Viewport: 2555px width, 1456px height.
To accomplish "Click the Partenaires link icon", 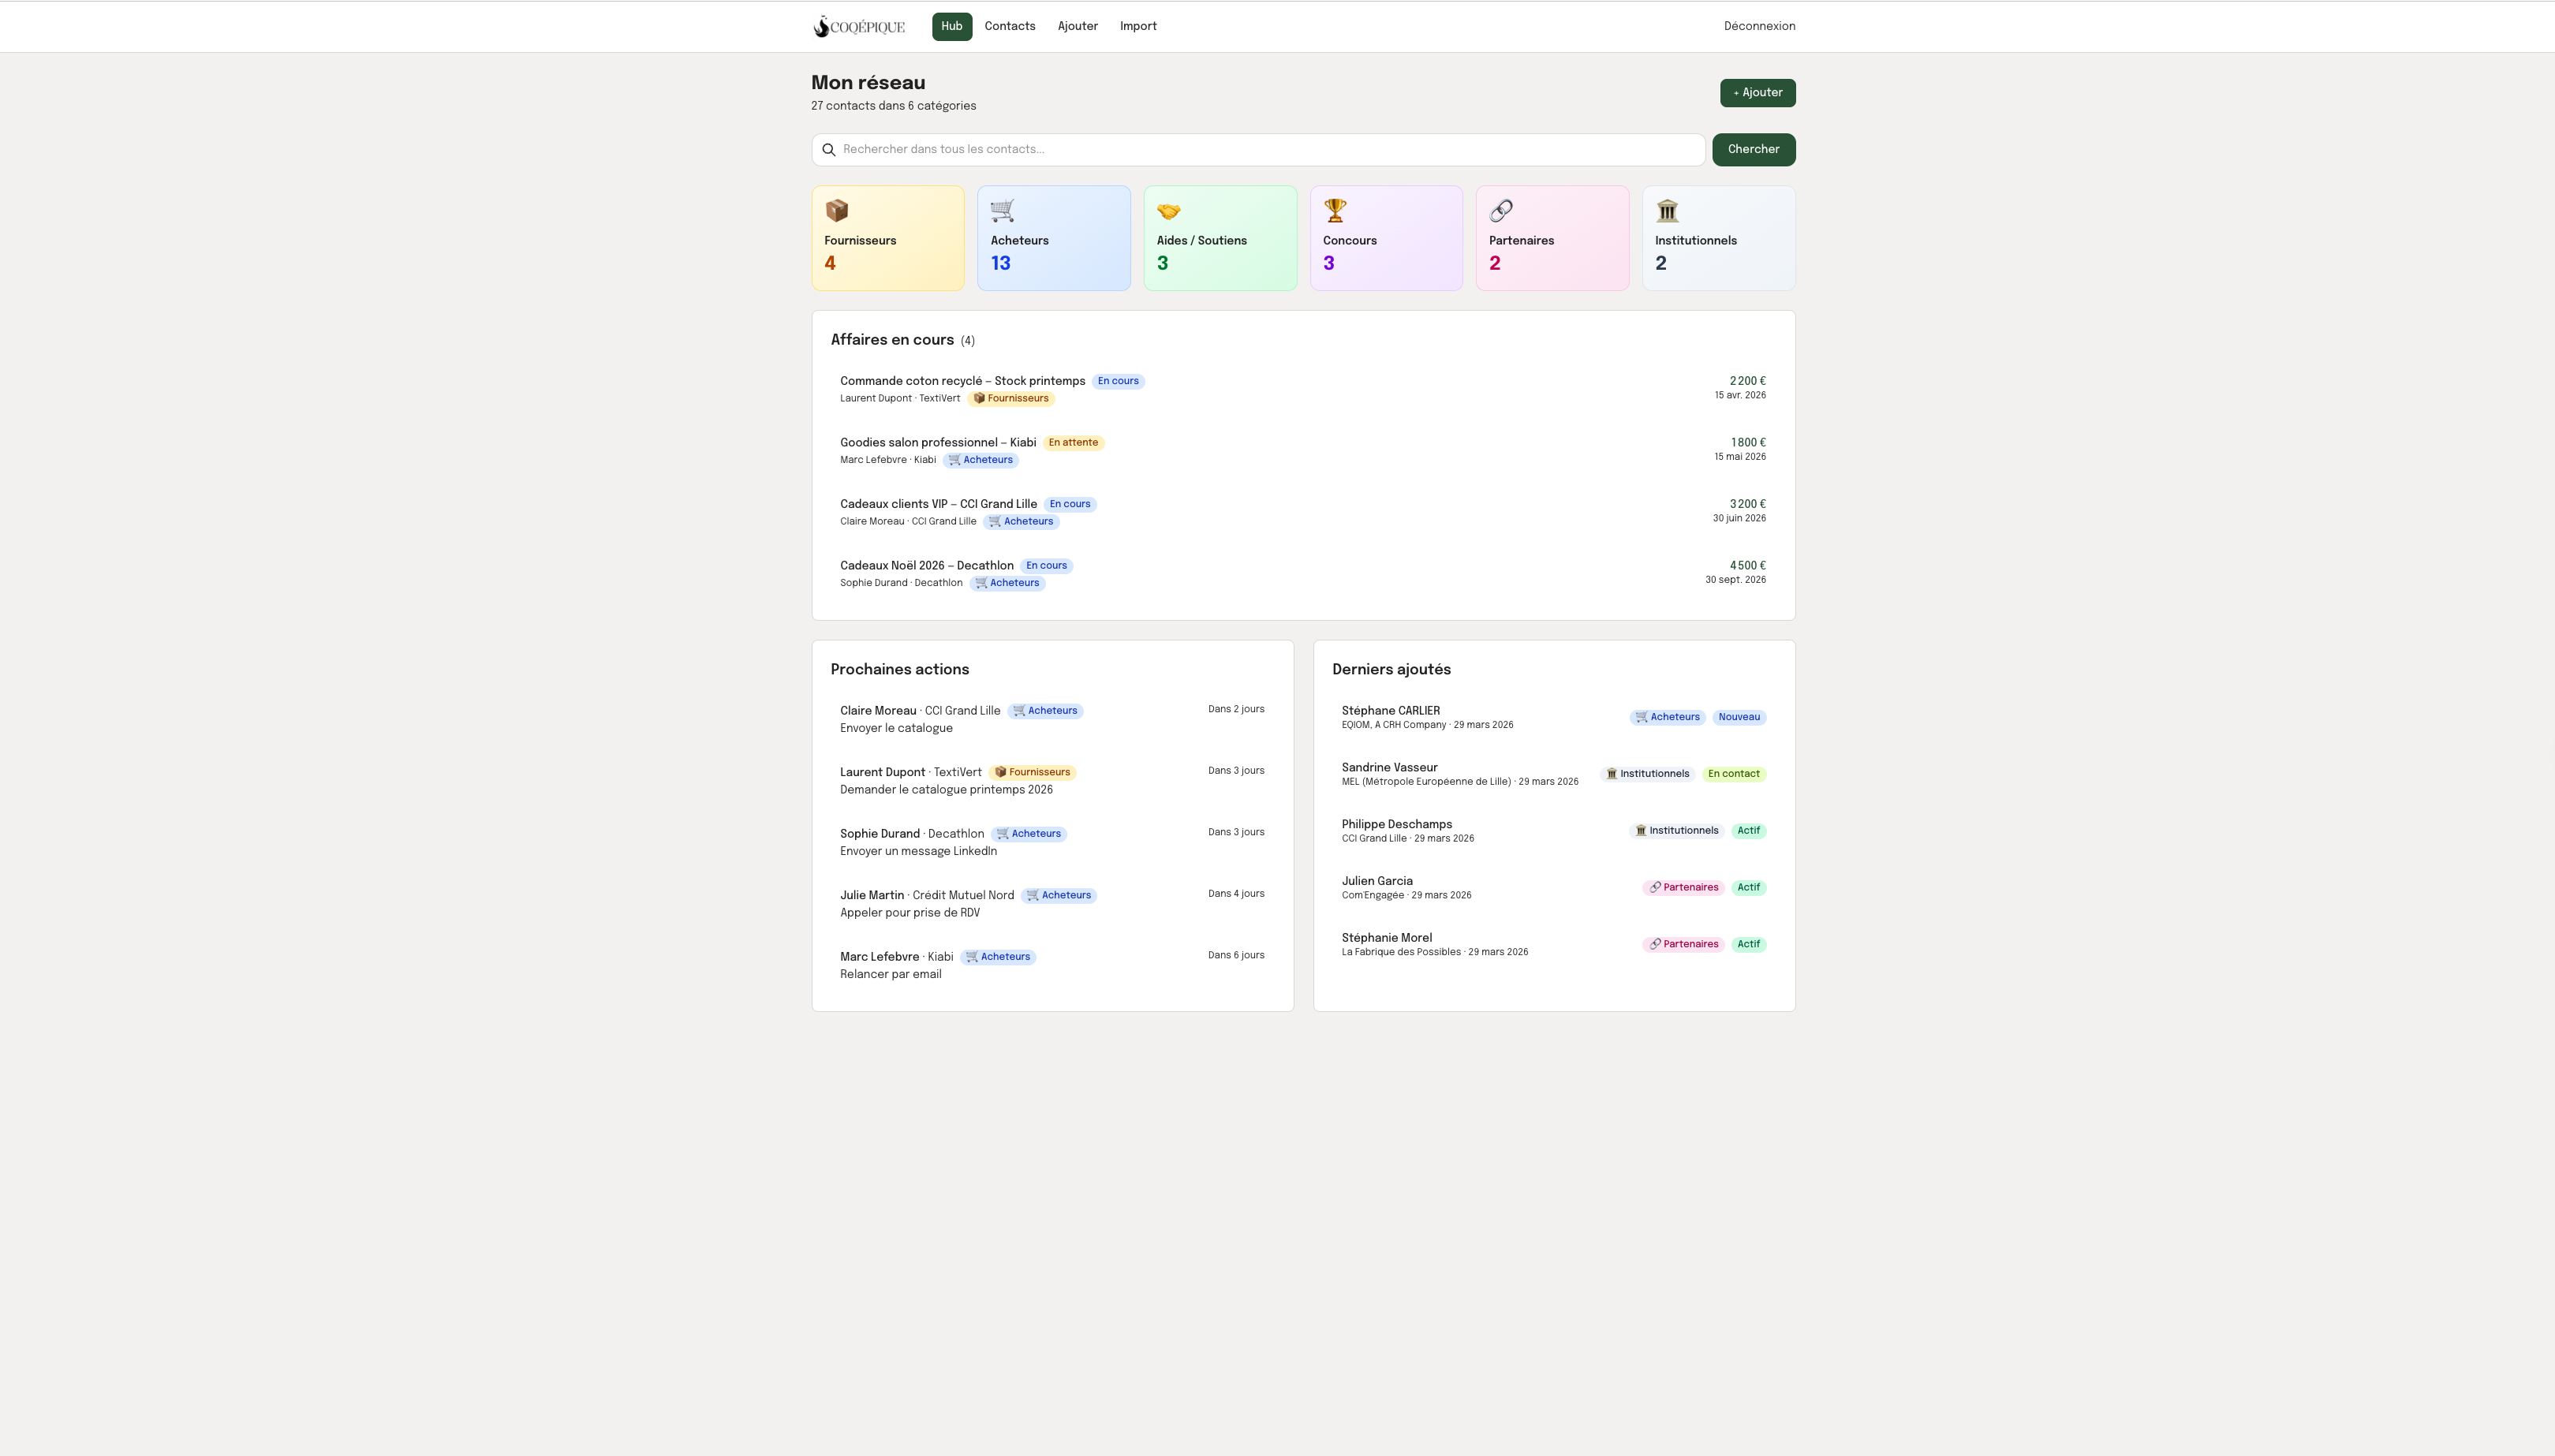I will coord(1501,211).
